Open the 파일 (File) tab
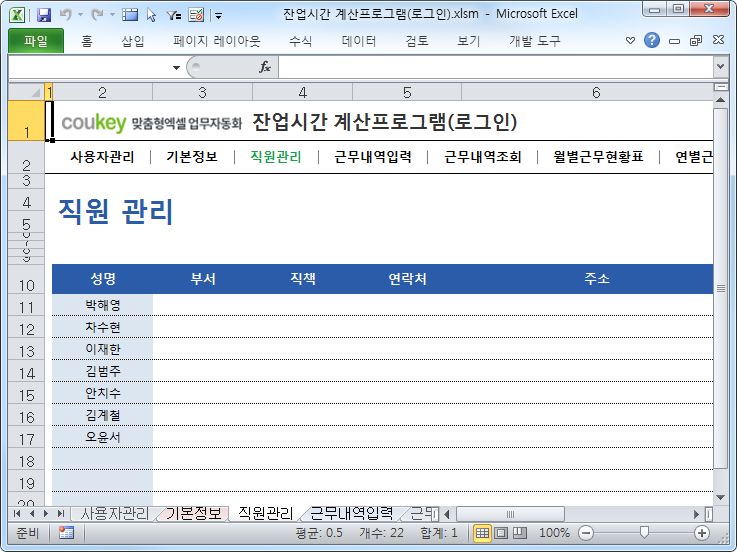 (36, 41)
